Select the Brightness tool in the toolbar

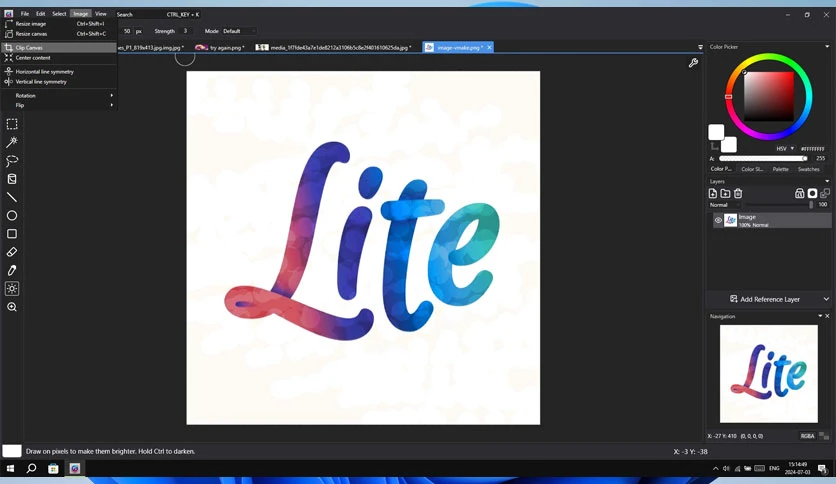tap(12, 288)
